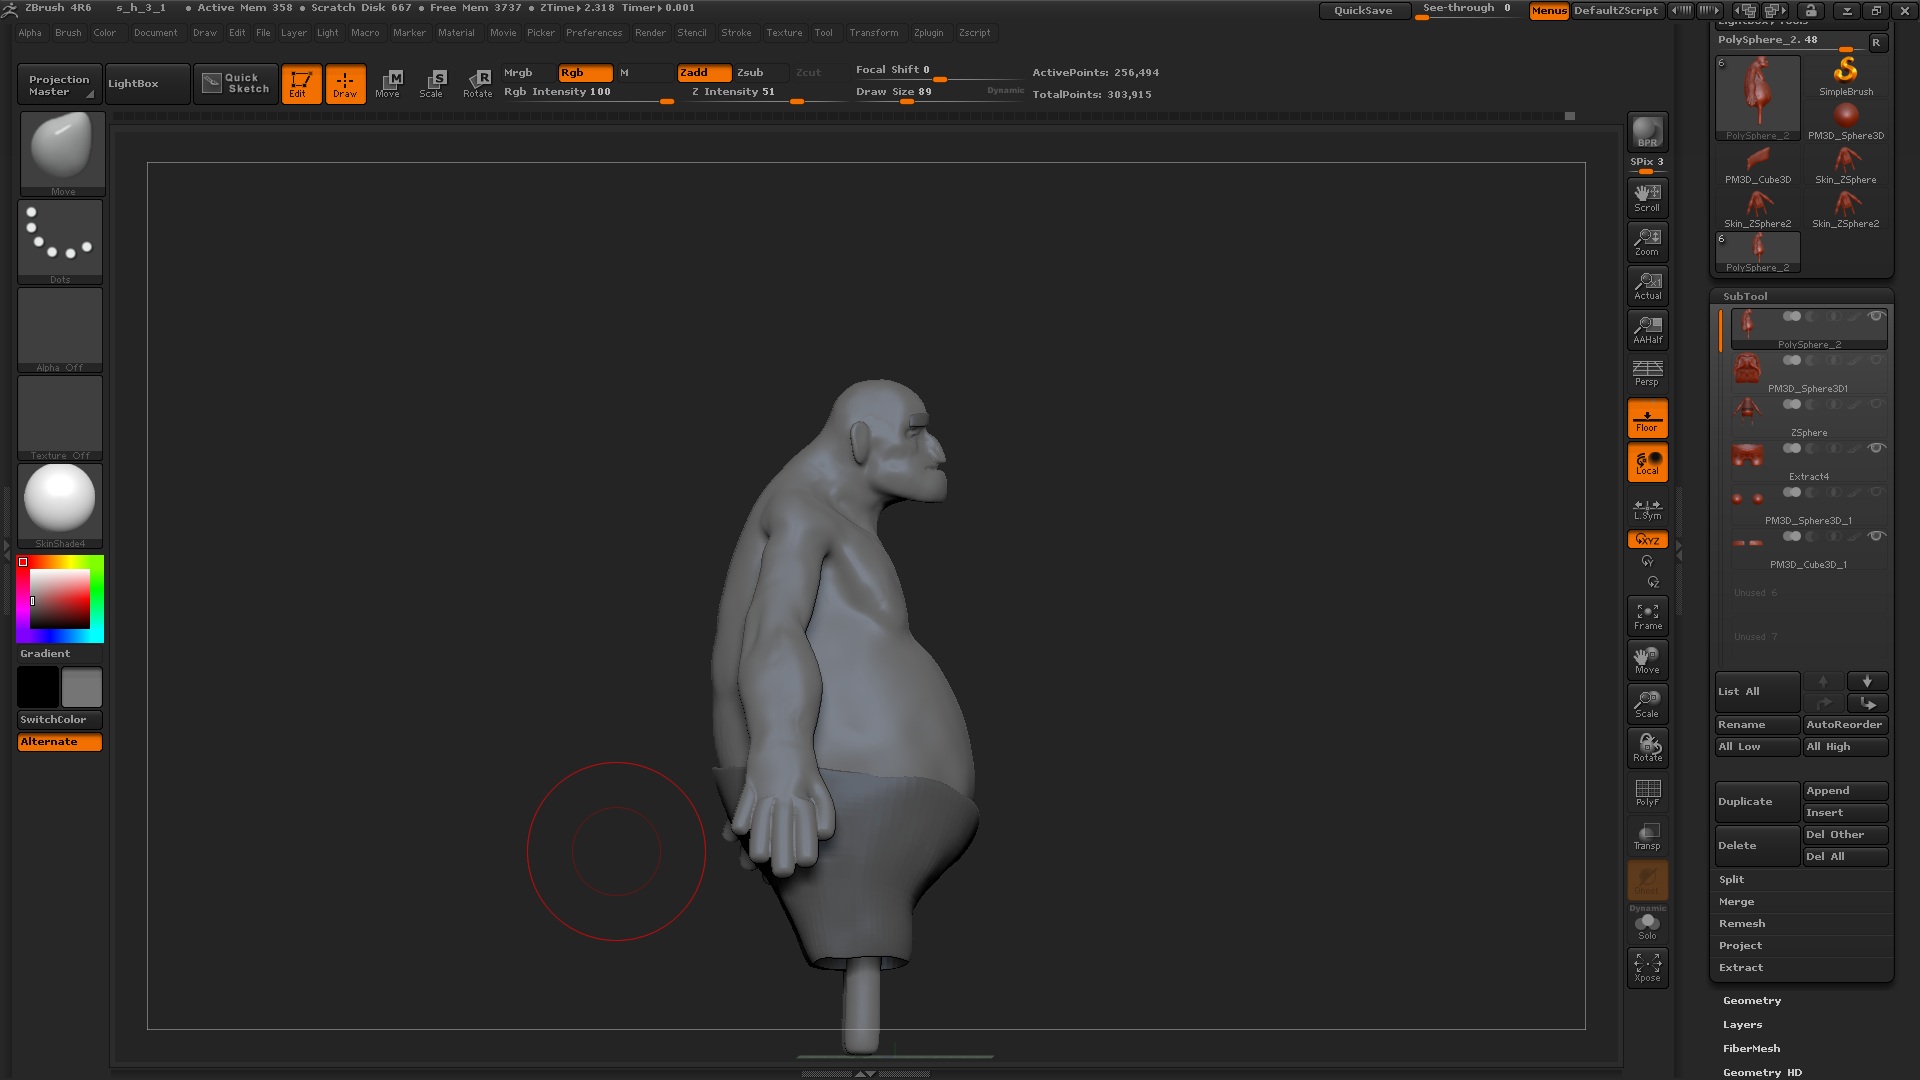Choose the Scale transform tool in top shelf
Image resolution: width=1920 pixels, height=1080 pixels.
click(432, 84)
